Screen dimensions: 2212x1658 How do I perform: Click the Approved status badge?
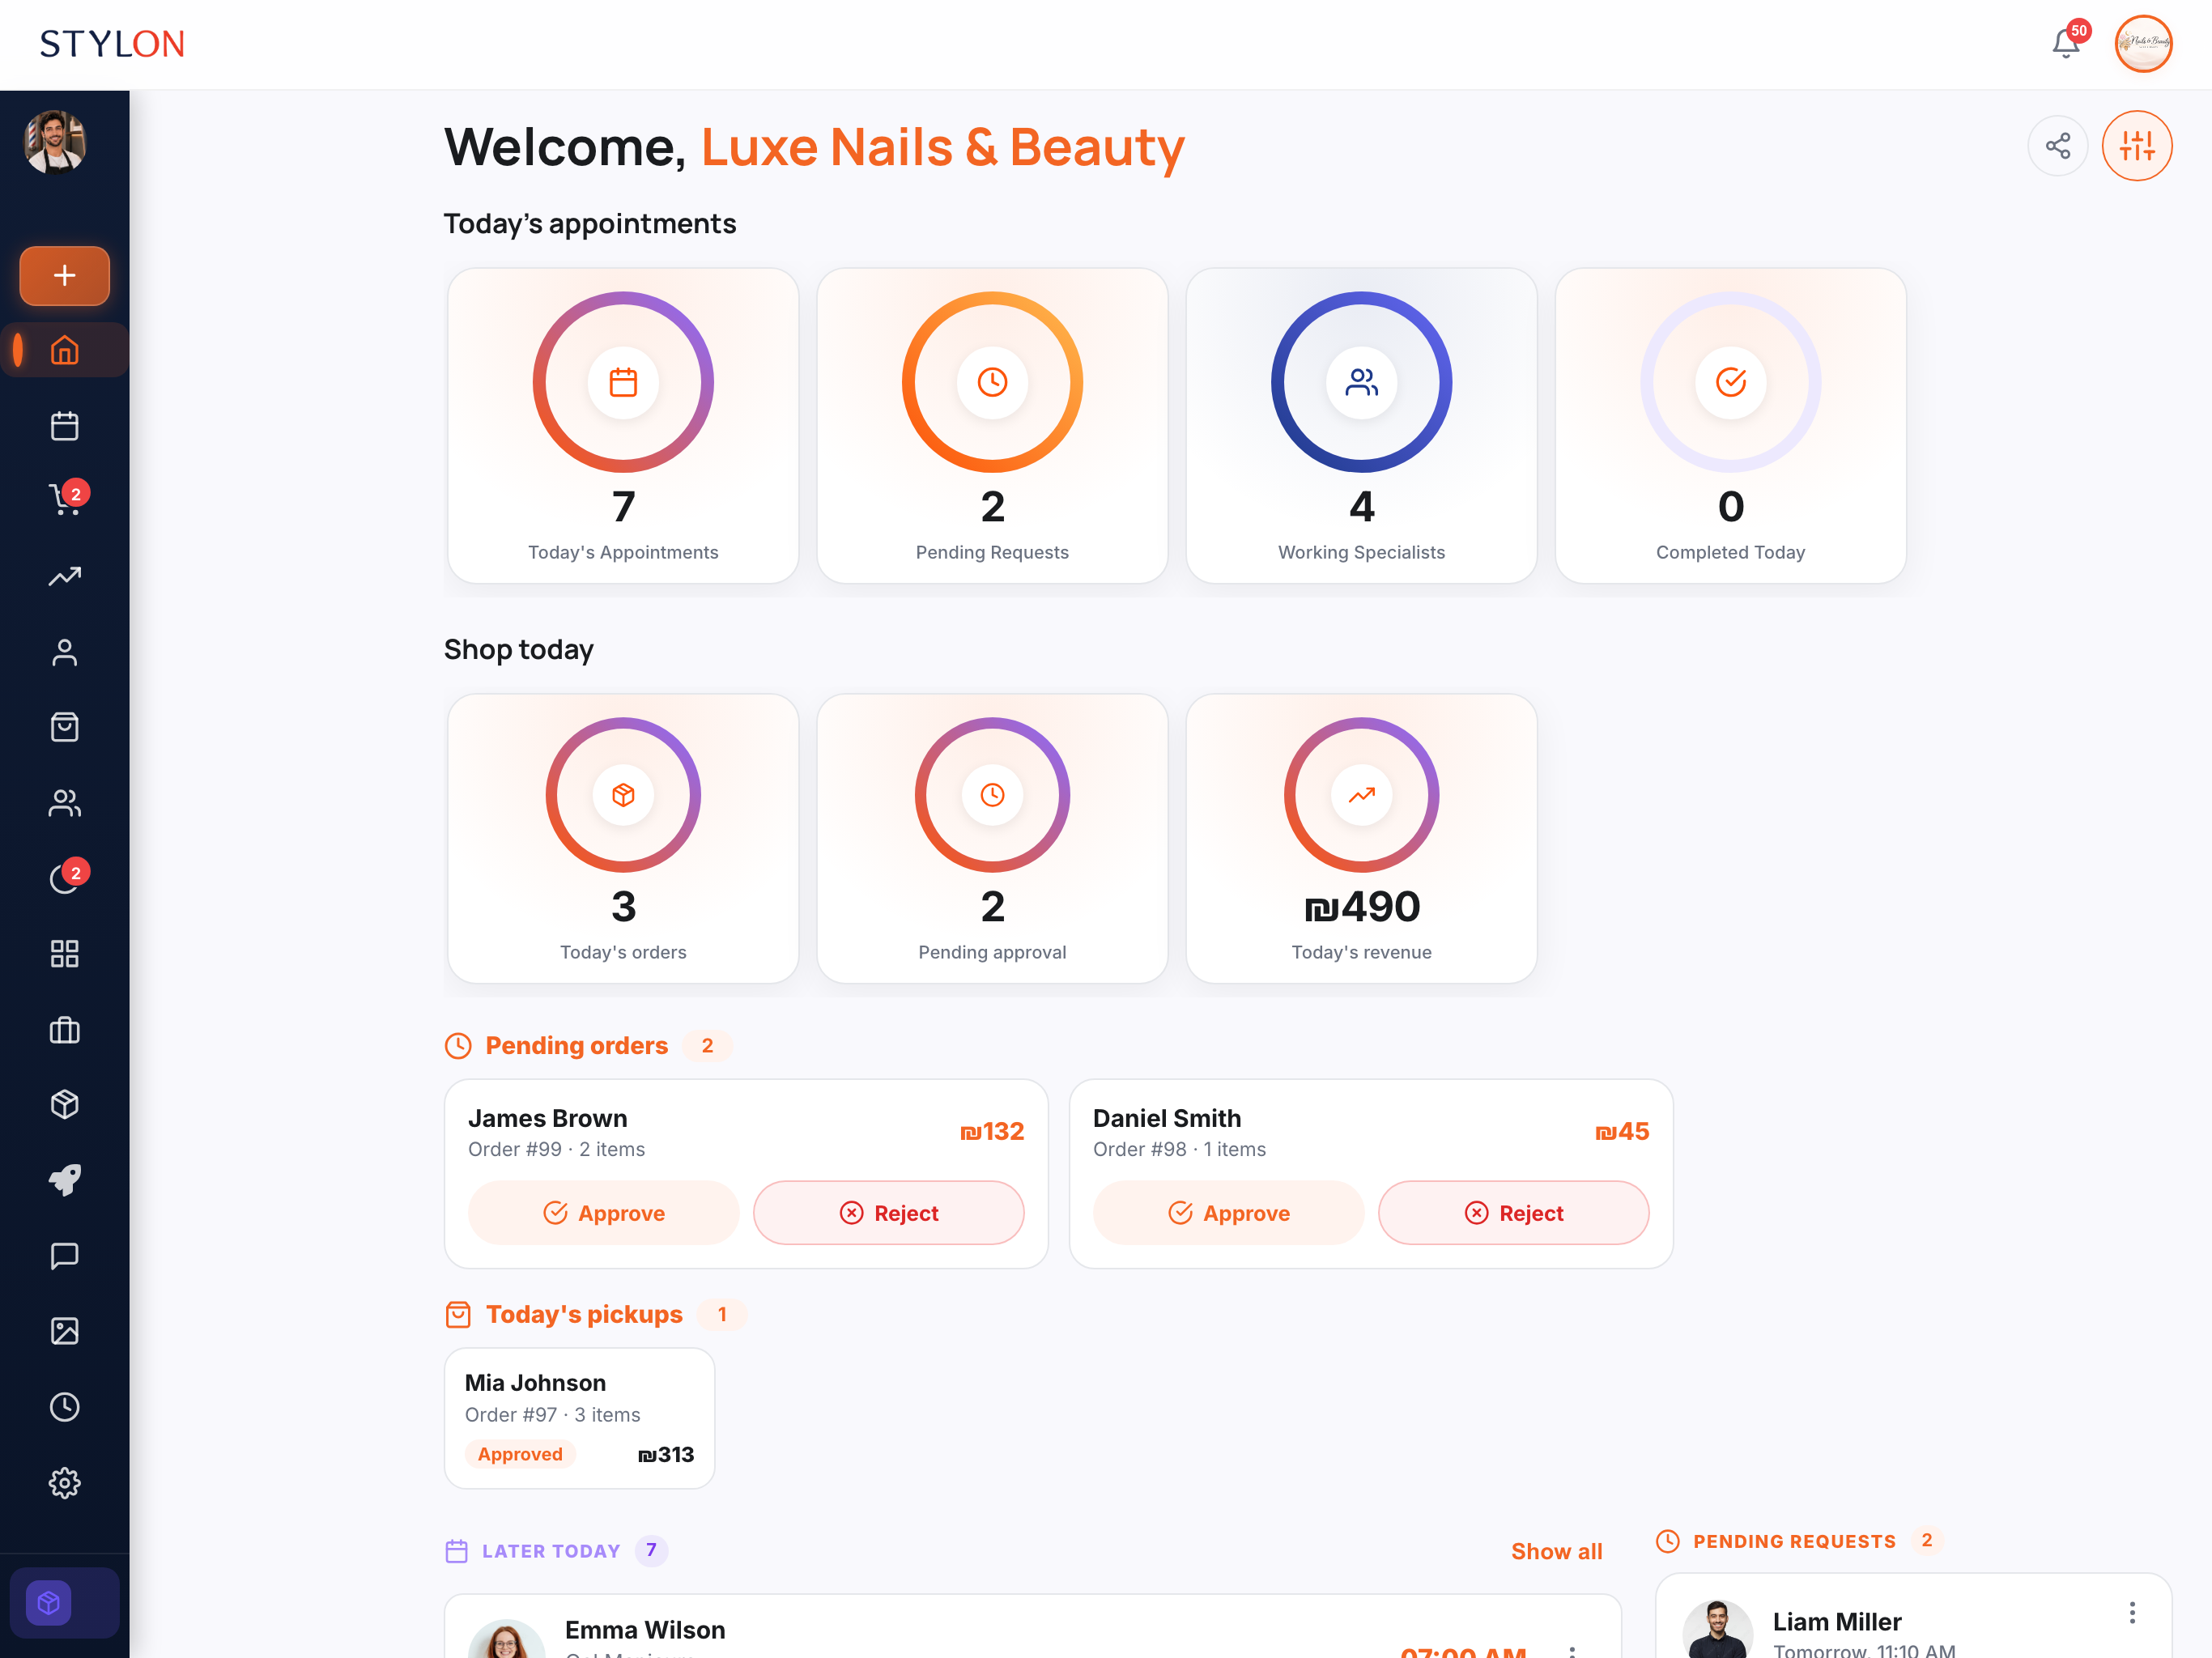pos(520,1454)
